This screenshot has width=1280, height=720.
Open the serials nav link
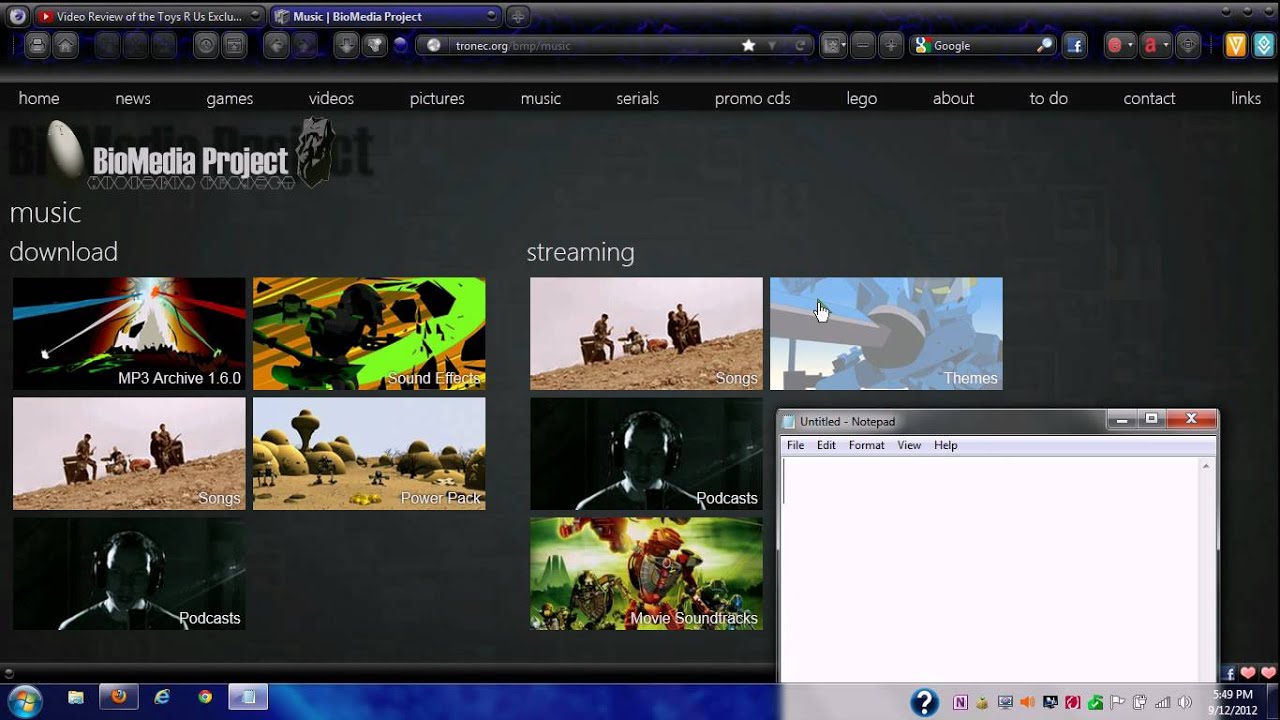point(637,98)
